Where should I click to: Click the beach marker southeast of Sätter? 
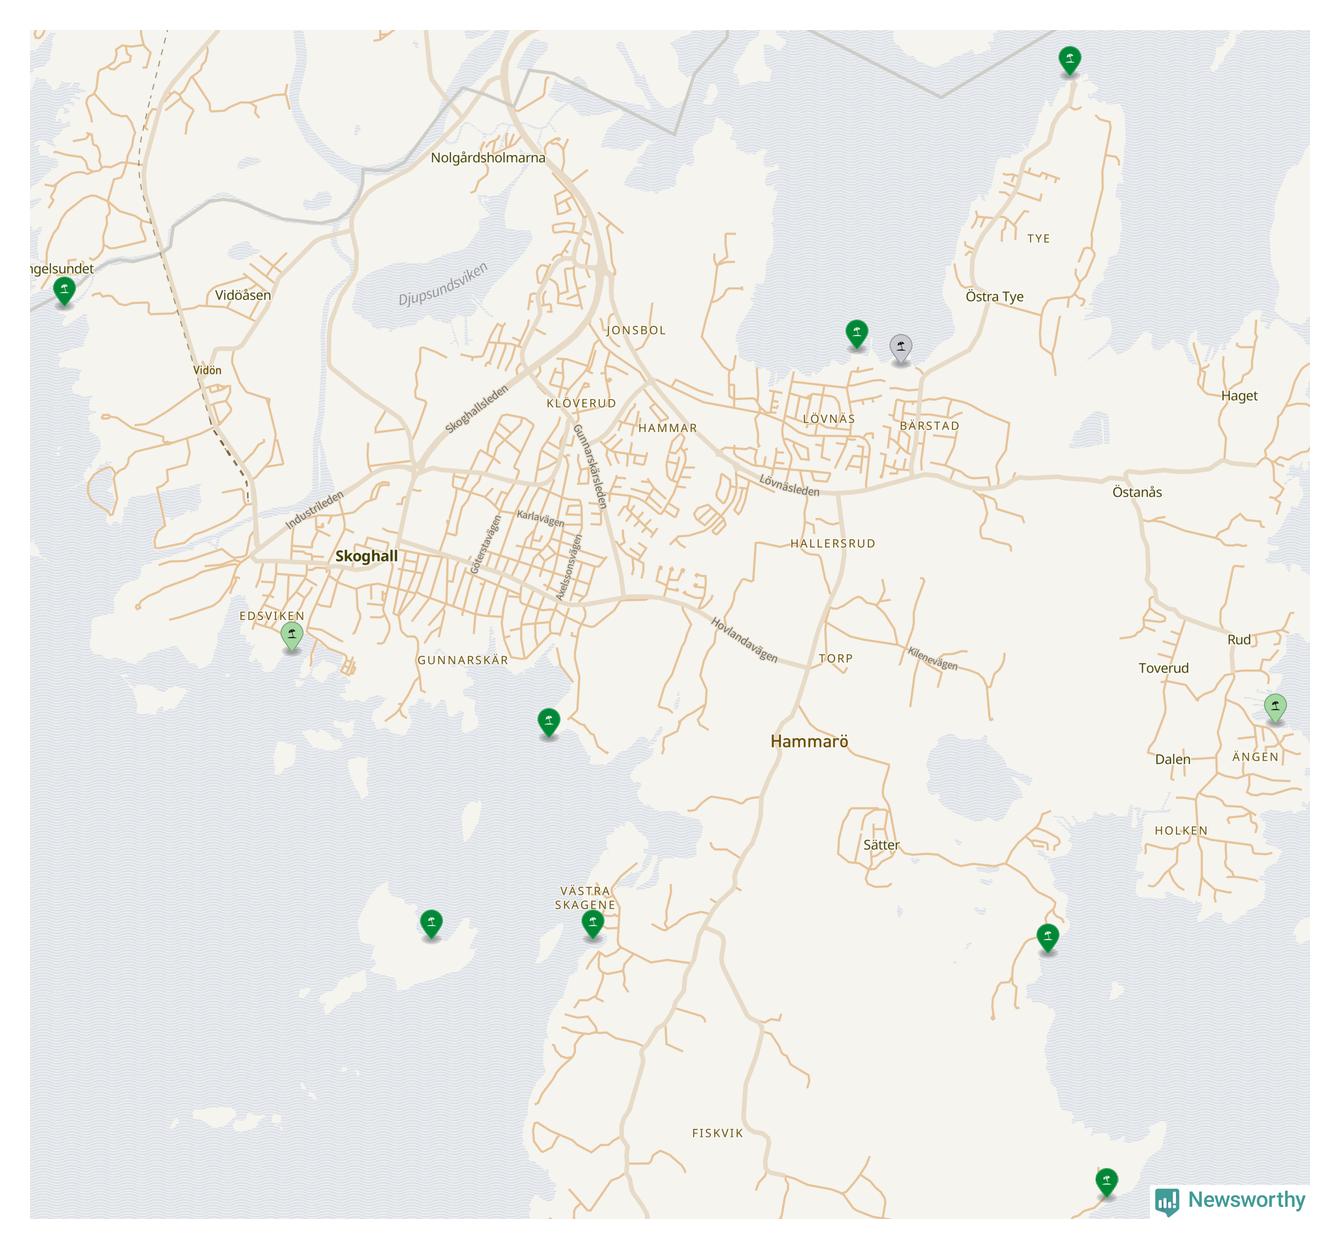point(1048,939)
